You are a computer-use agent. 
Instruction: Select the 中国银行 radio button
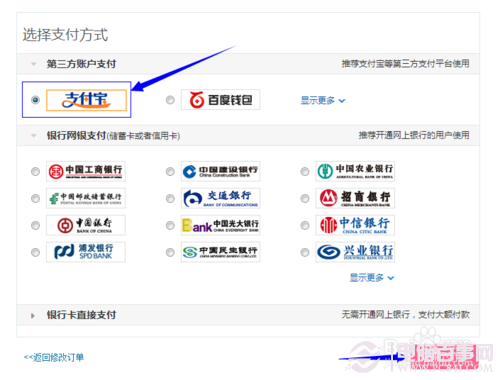tap(35, 226)
